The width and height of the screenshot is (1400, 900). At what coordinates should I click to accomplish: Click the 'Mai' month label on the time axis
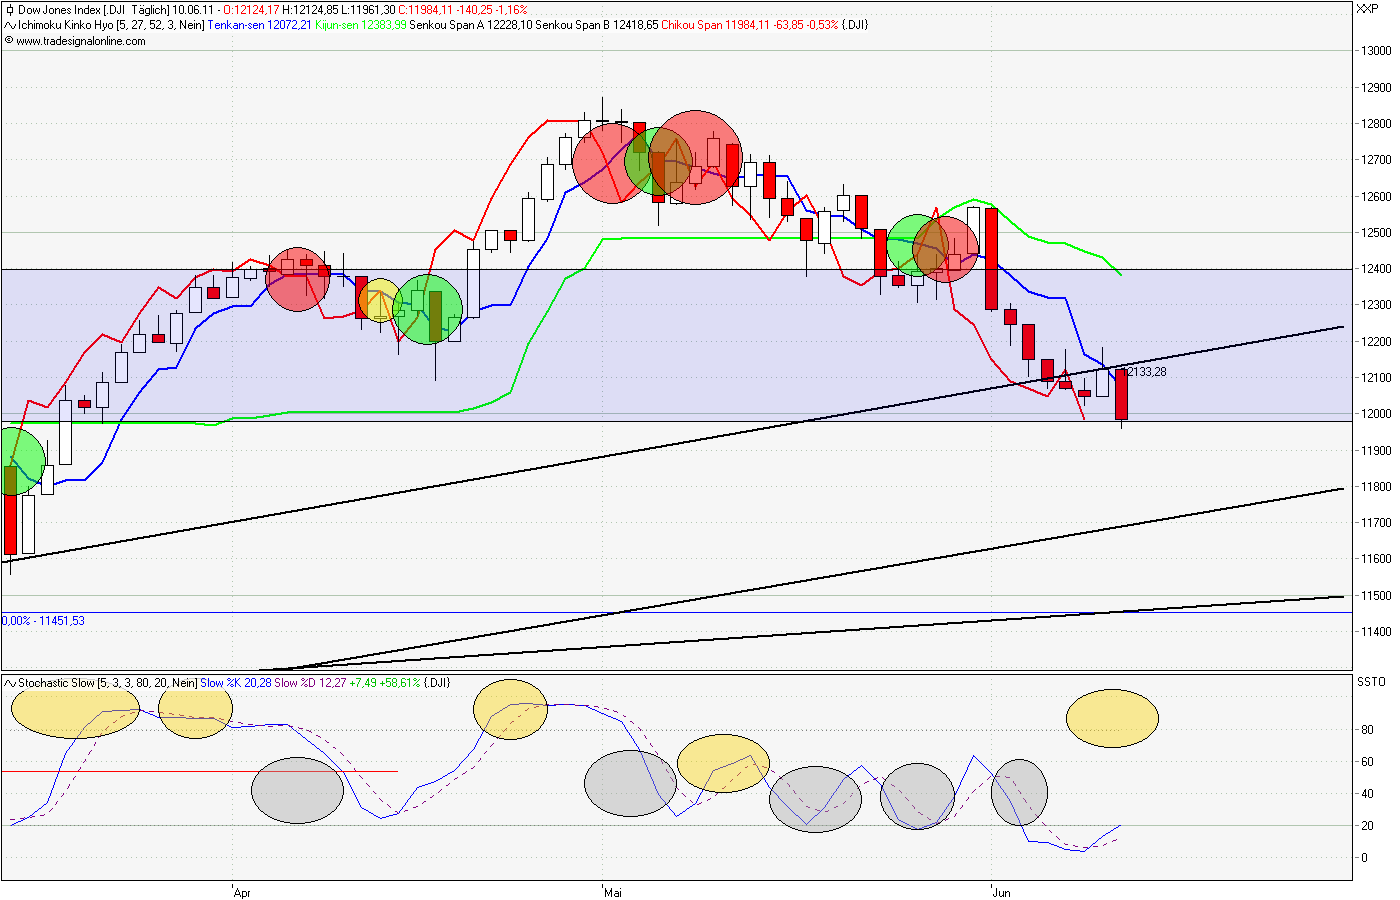pyautogui.click(x=611, y=892)
